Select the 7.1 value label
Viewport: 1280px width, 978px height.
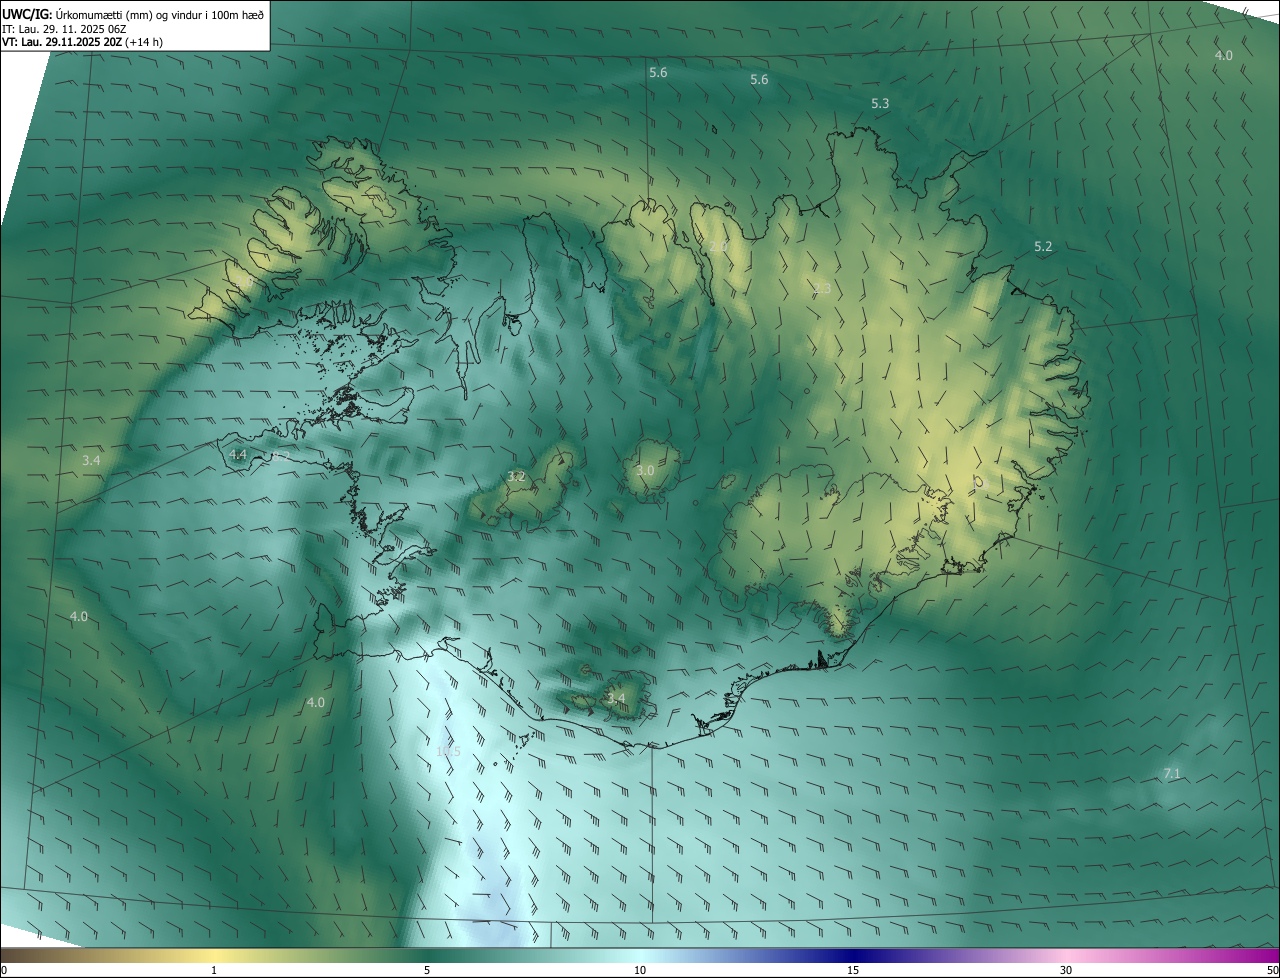pyautogui.click(x=1172, y=774)
